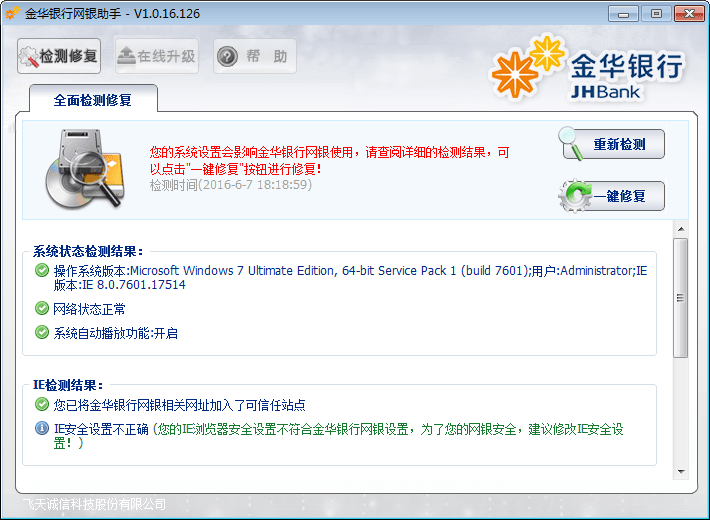
Task: Click the JHBank logo
Action: (587, 68)
